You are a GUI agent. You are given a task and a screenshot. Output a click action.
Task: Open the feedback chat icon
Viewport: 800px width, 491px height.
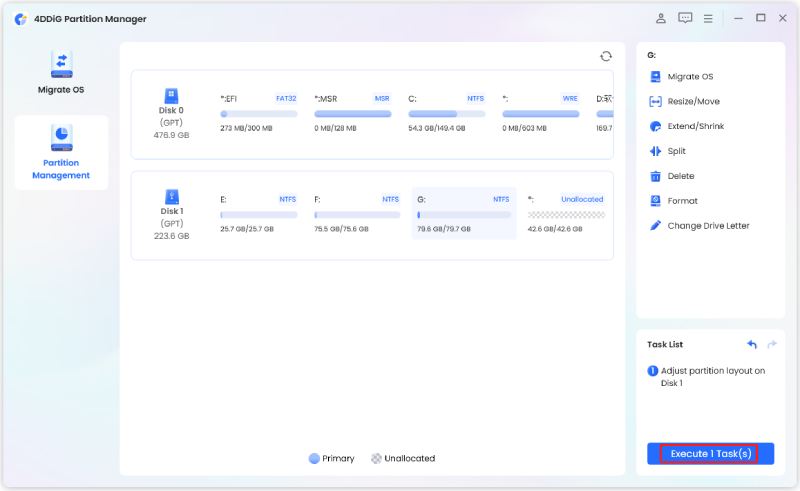point(685,18)
